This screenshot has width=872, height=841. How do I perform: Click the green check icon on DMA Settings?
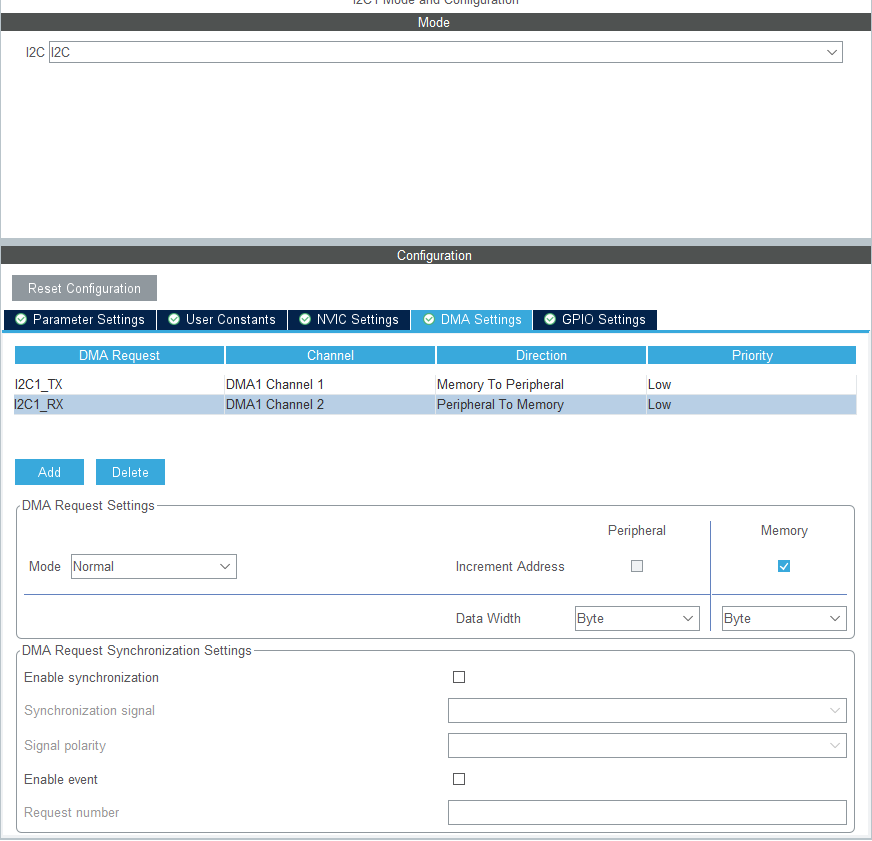[429, 319]
